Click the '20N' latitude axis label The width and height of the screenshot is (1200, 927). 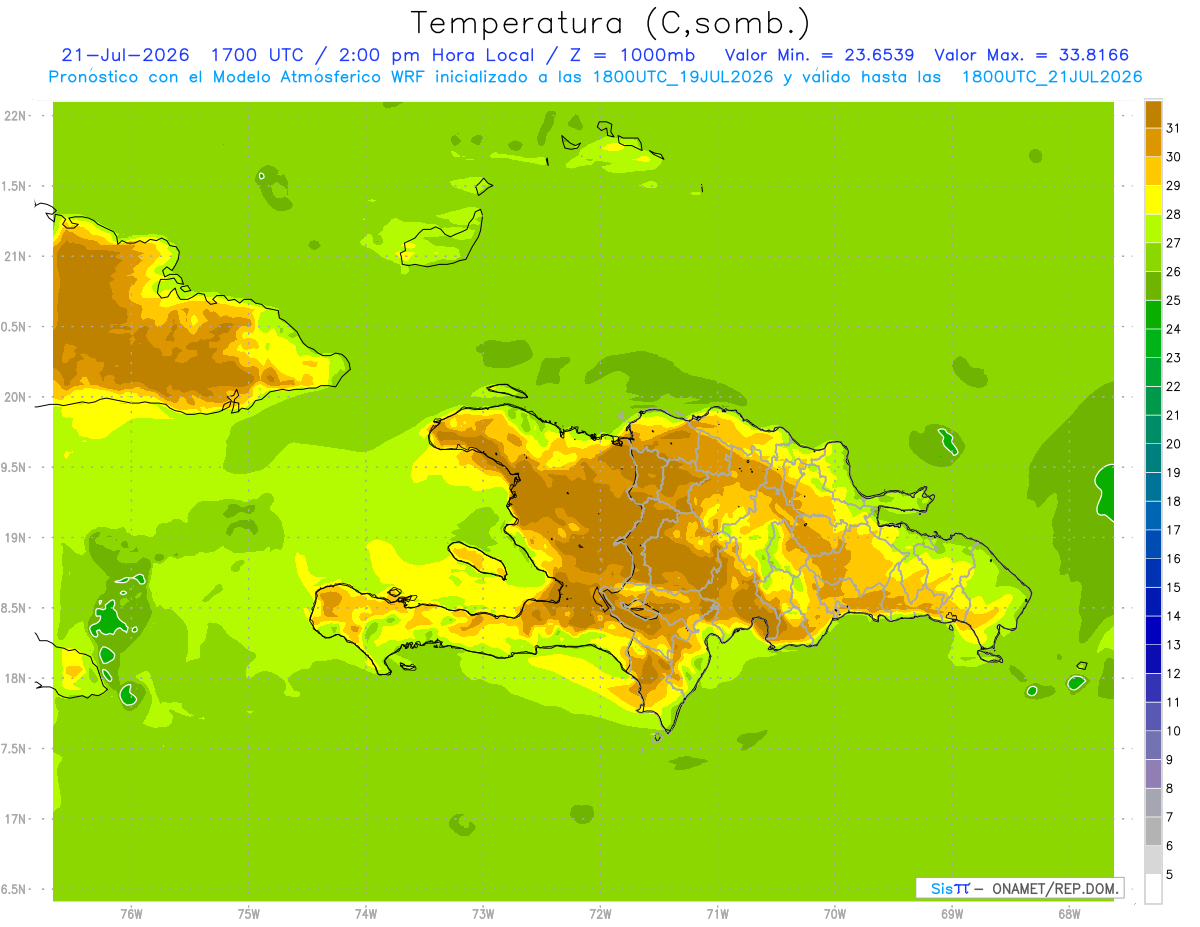pos(16,397)
